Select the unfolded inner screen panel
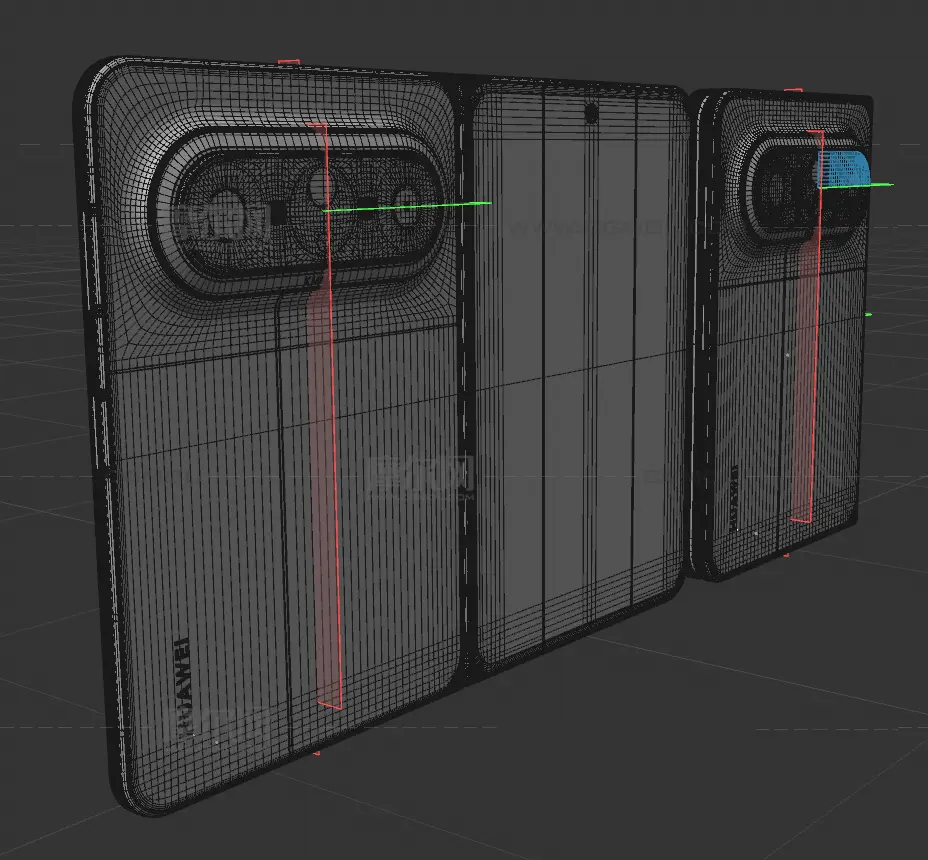 (x=580, y=400)
